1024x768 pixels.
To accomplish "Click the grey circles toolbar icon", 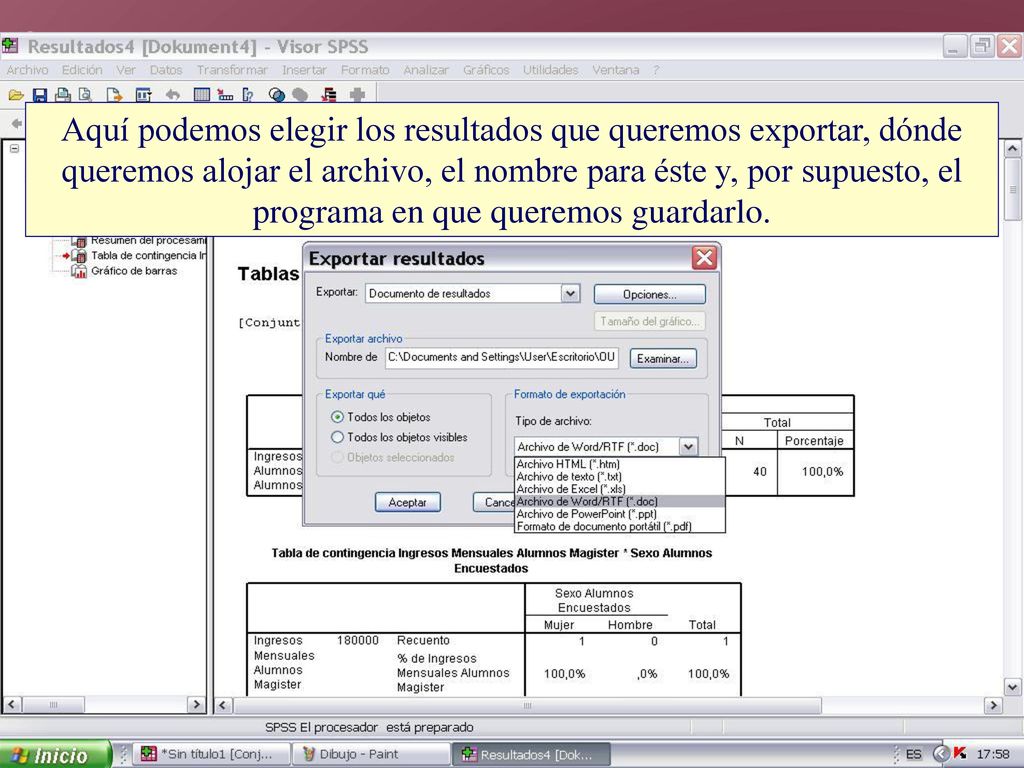I will [x=300, y=95].
